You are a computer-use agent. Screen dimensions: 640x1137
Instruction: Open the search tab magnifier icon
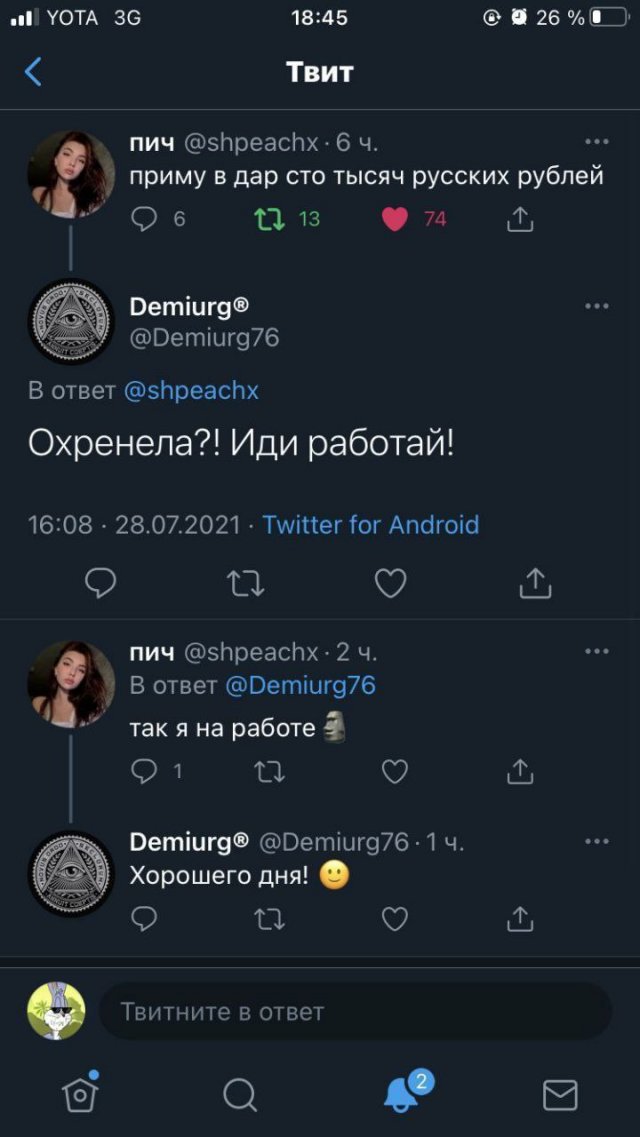point(240,1095)
